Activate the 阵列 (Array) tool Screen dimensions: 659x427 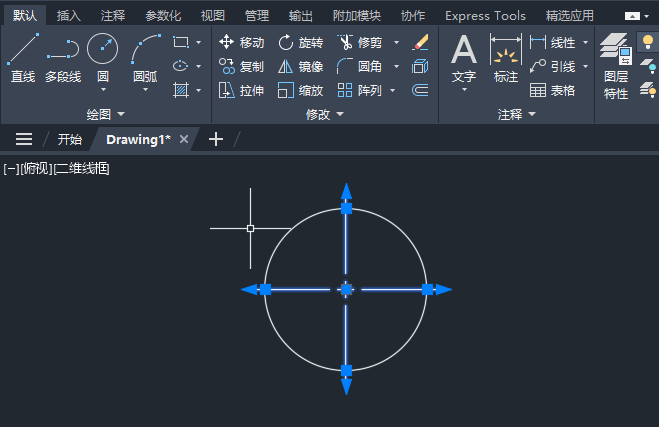(x=360, y=90)
